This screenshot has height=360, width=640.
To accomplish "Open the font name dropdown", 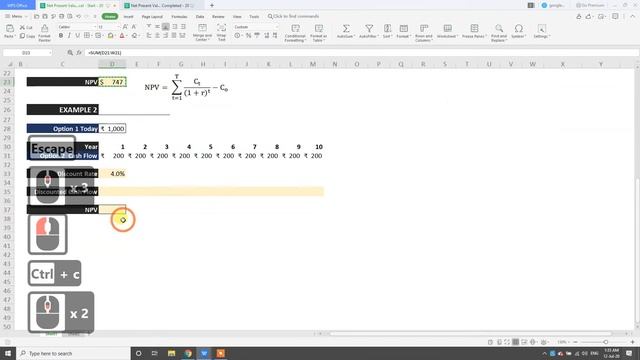I will 95,27.
